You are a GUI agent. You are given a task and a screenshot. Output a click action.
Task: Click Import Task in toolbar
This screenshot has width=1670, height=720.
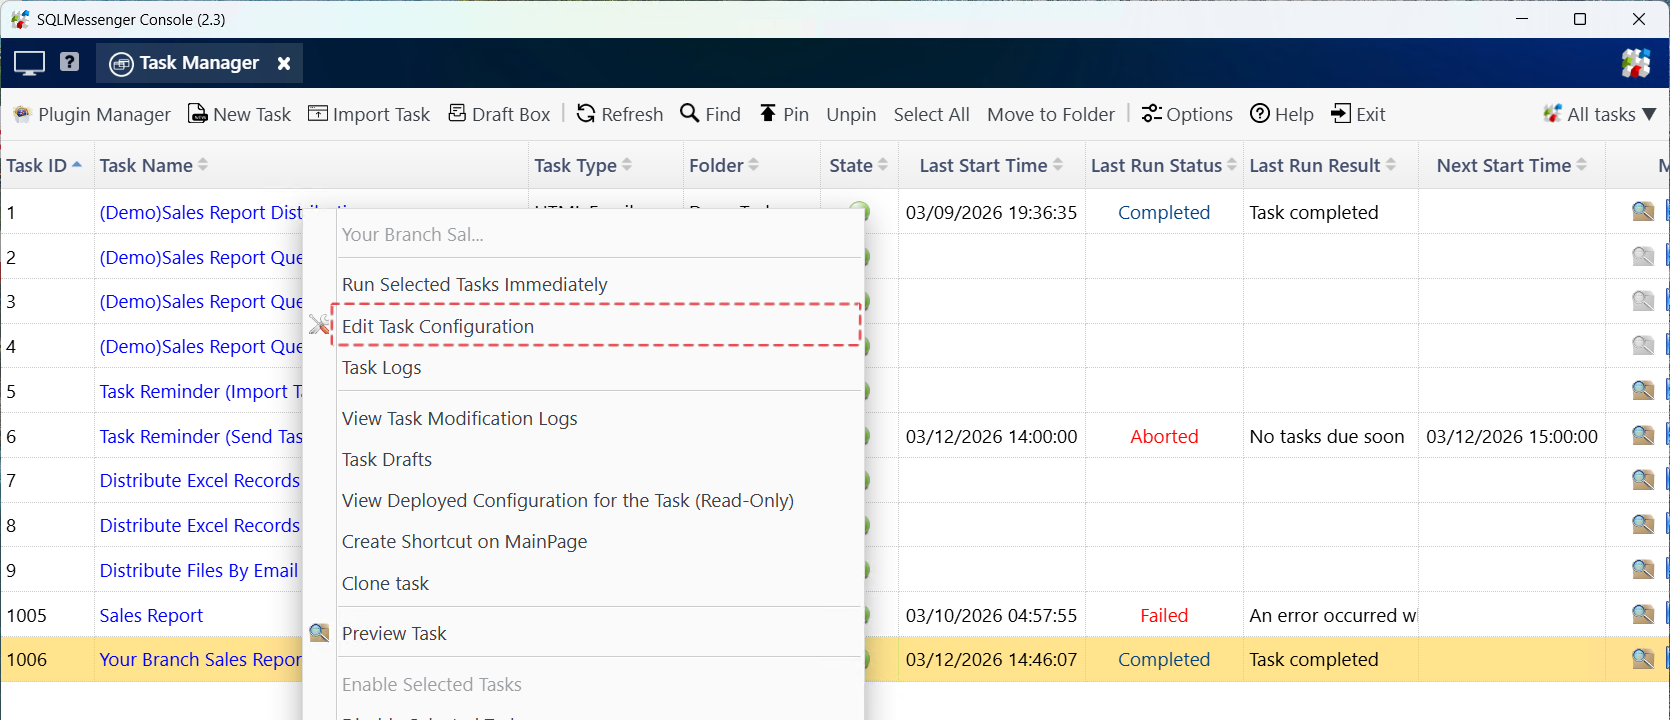(x=369, y=114)
